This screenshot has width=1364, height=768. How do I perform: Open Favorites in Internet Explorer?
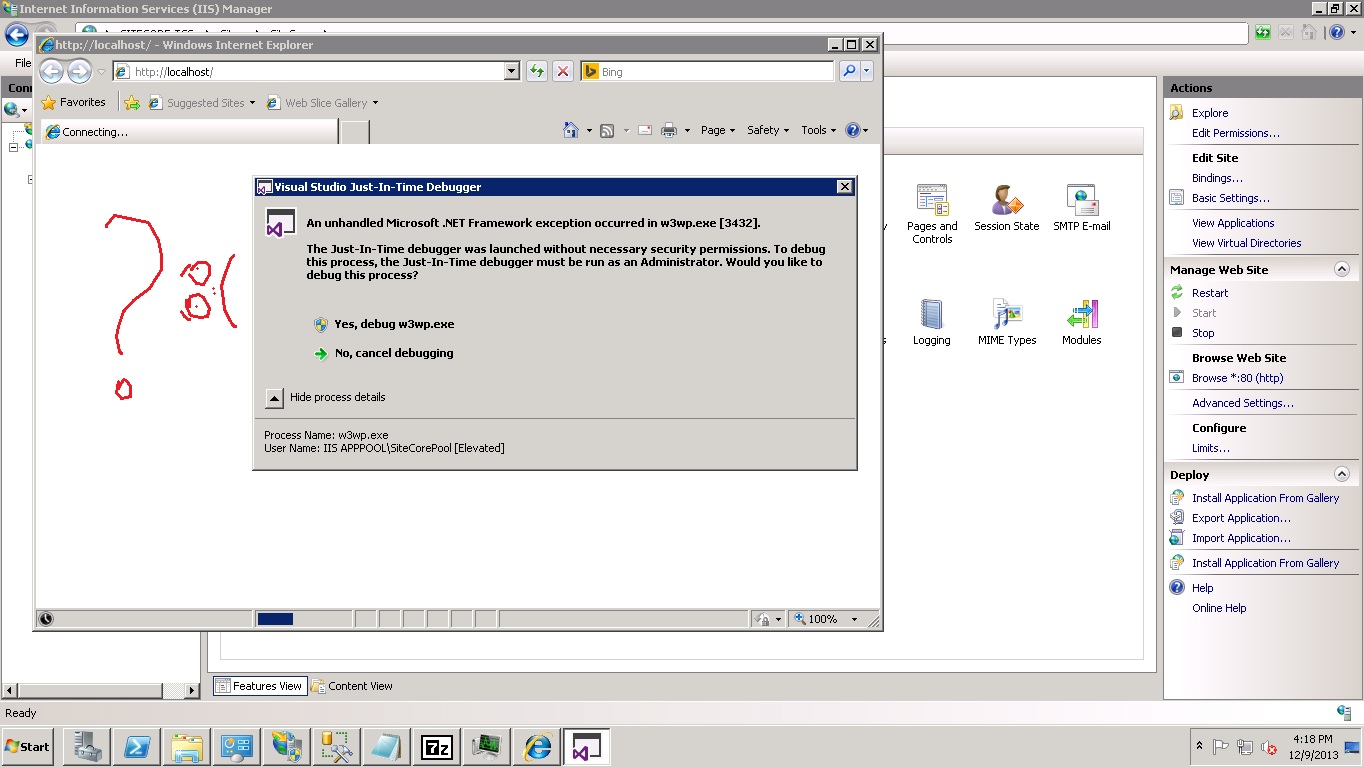[x=73, y=102]
